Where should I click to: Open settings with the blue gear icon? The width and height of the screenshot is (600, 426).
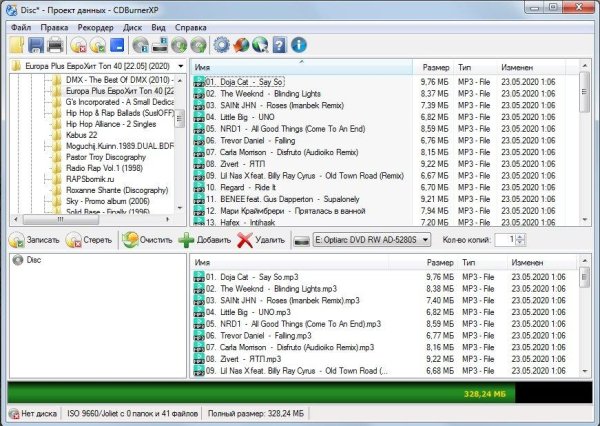[x=222, y=45]
